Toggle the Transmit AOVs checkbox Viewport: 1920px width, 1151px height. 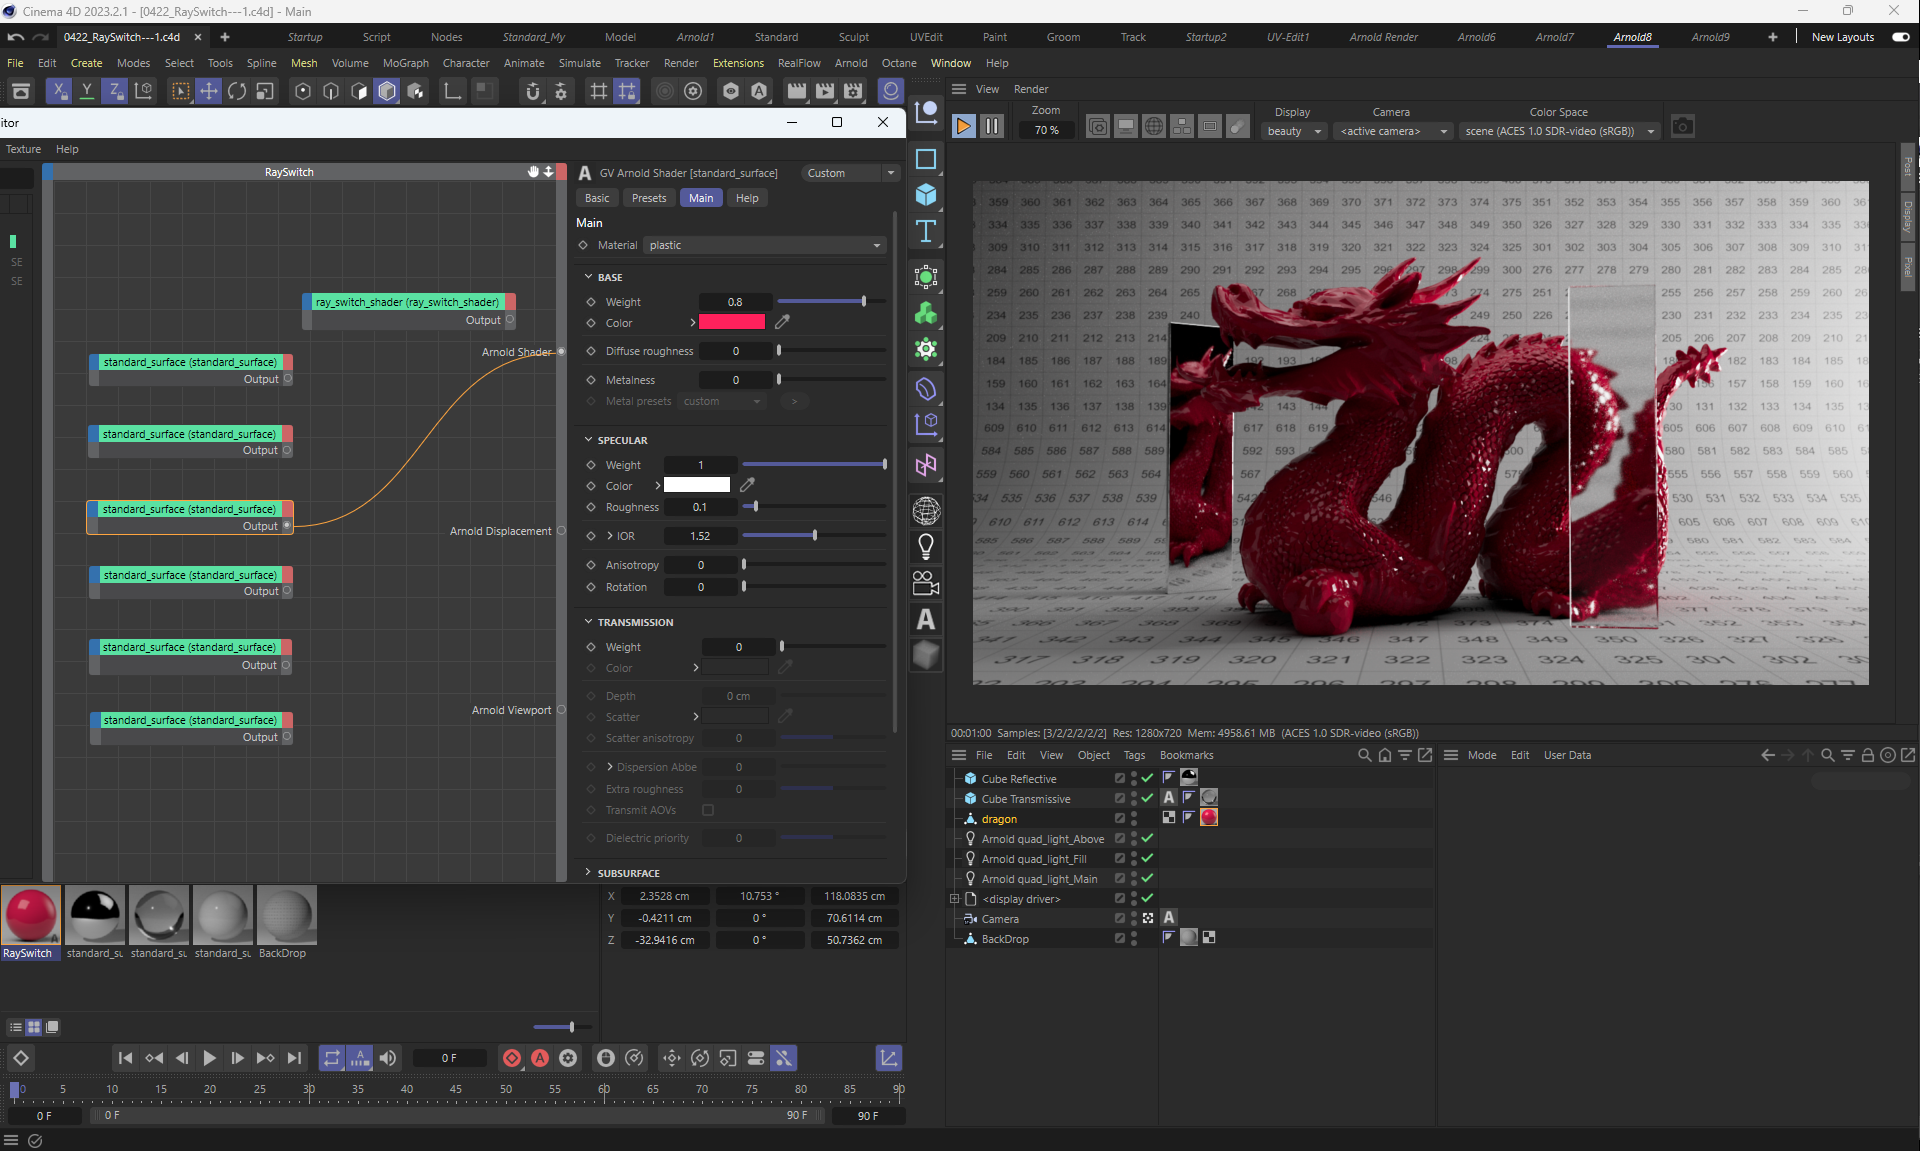(708, 810)
